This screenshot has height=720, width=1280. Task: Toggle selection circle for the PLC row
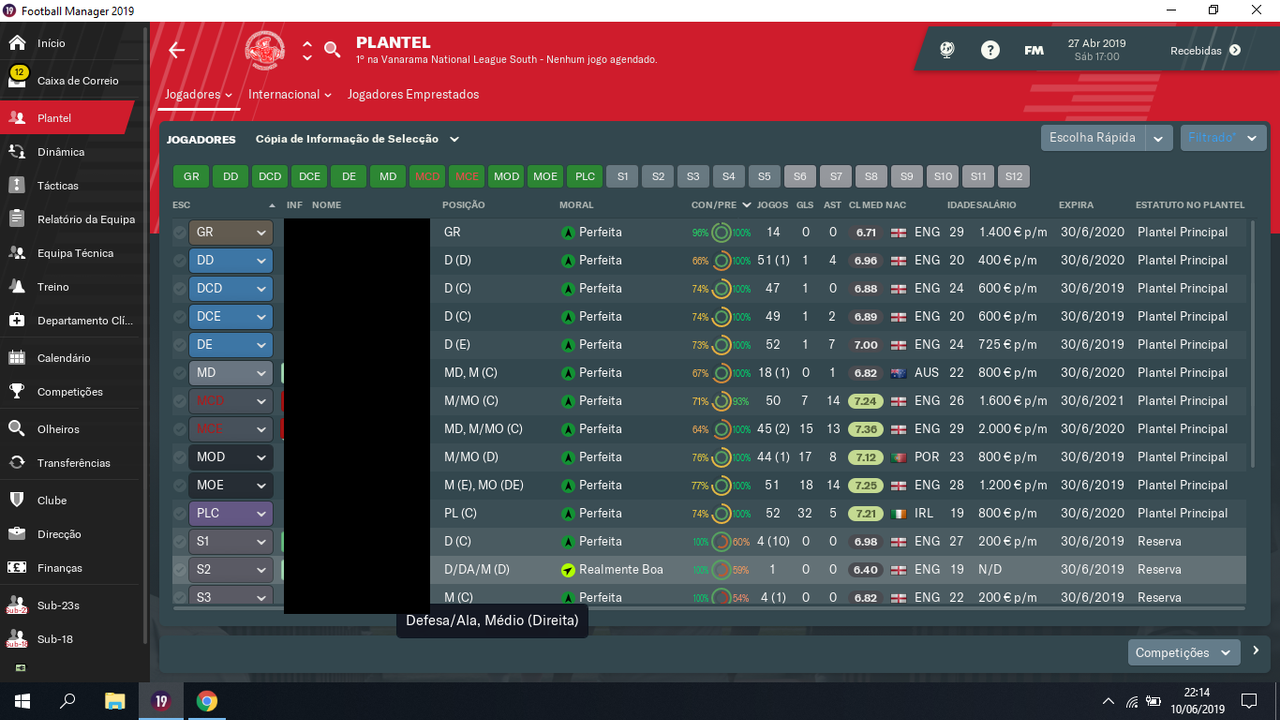point(179,513)
